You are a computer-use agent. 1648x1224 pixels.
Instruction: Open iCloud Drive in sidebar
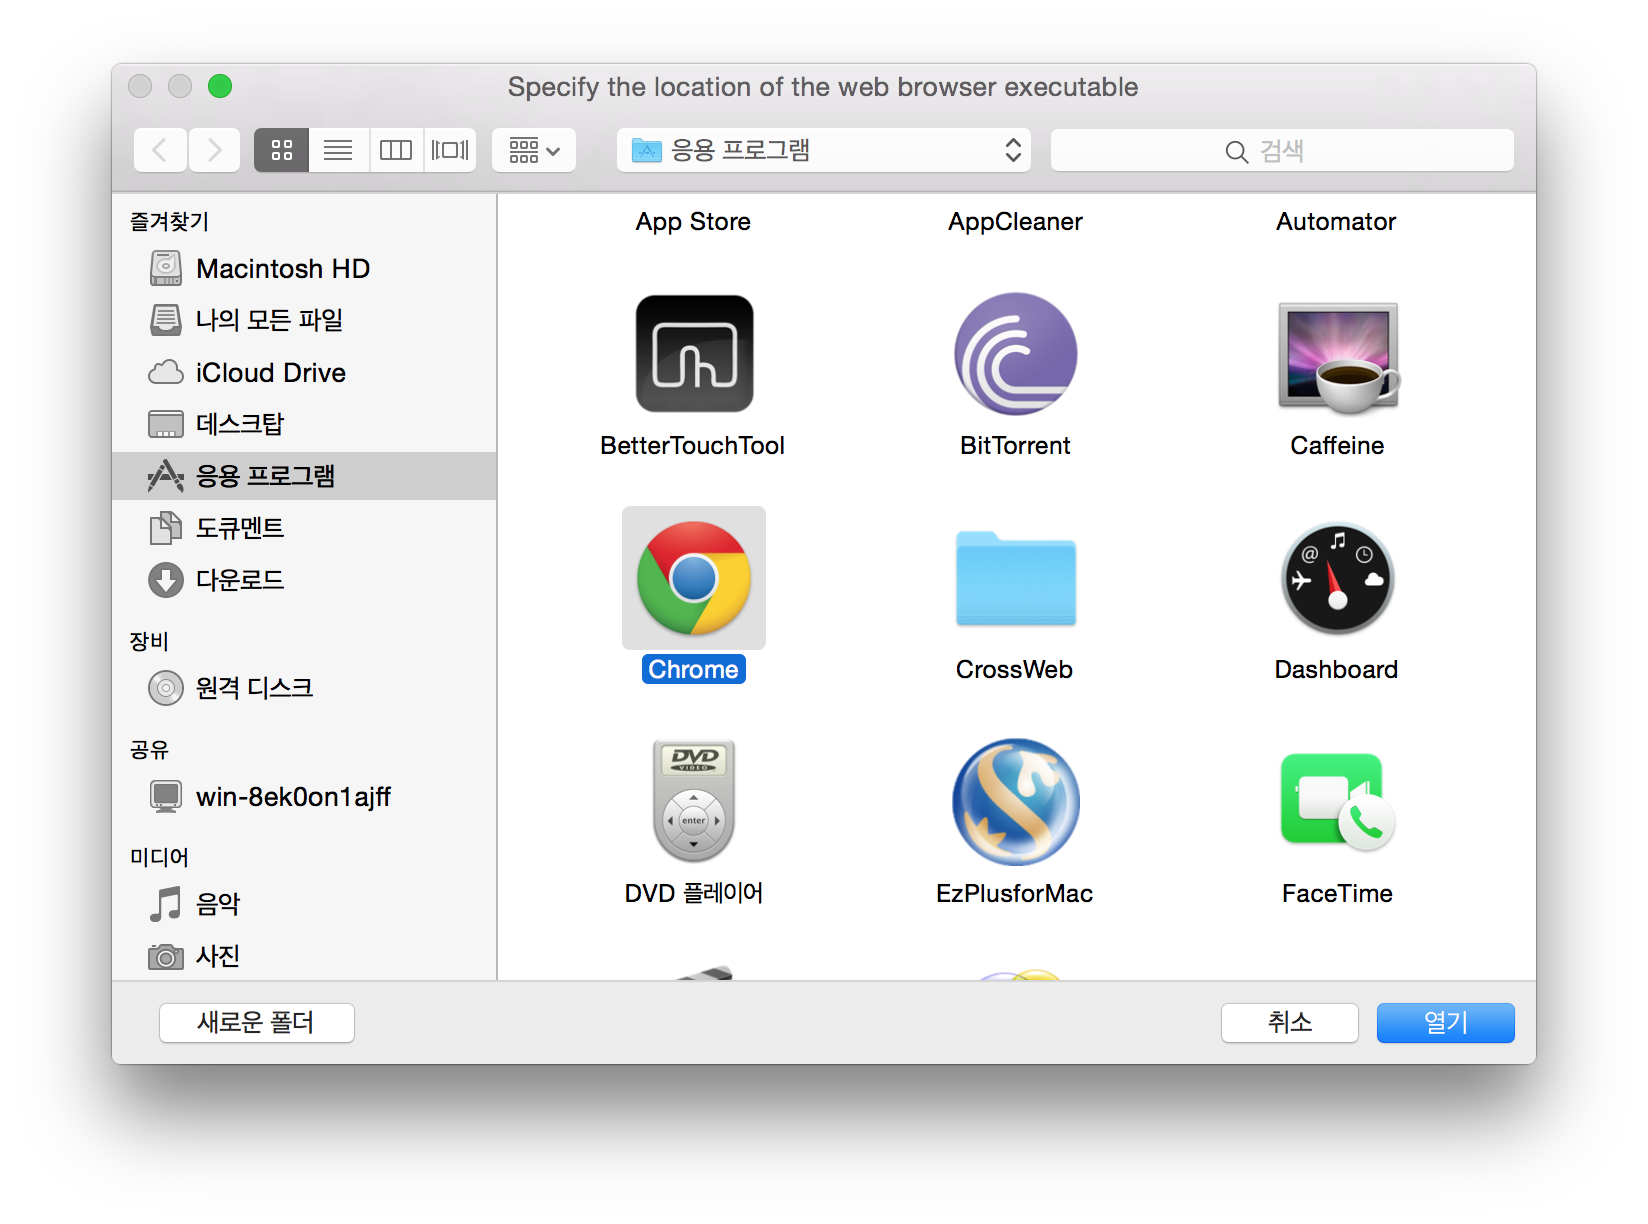tap(304, 372)
